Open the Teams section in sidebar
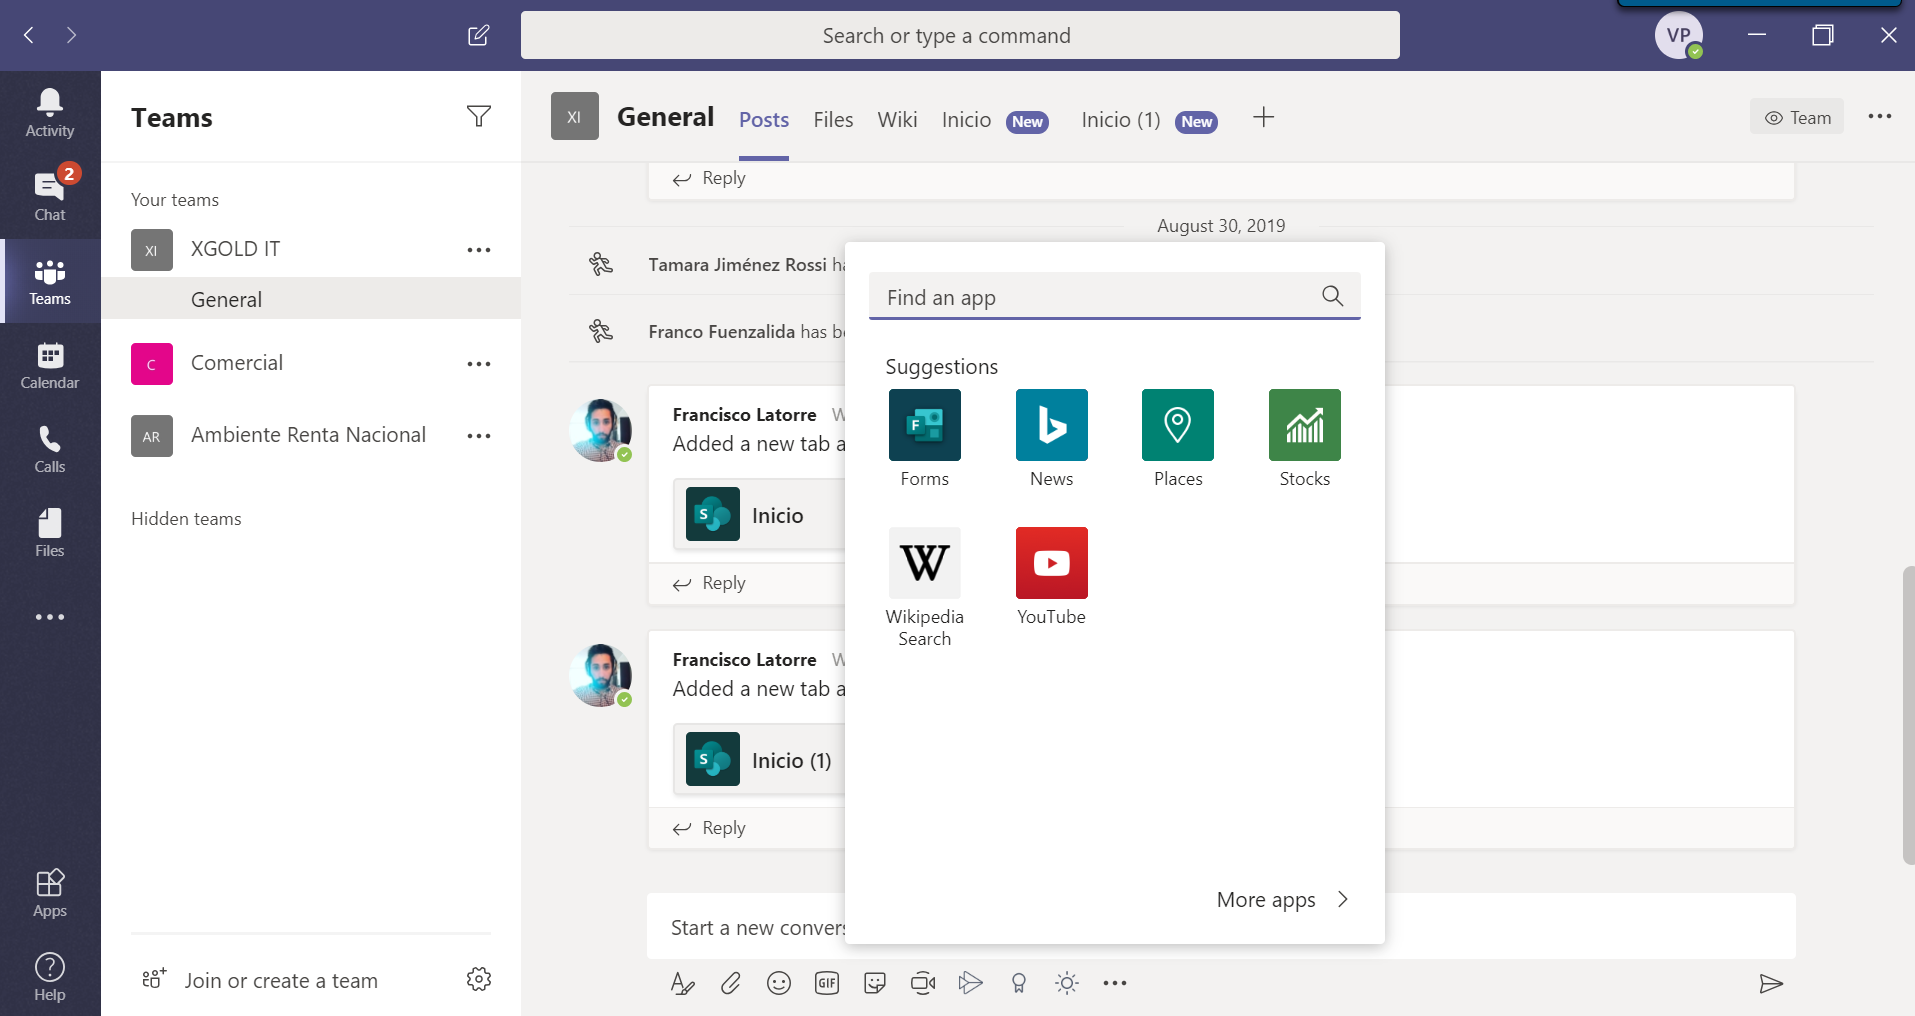This screenshot has height=1016, width=1915. pos(50,281)
